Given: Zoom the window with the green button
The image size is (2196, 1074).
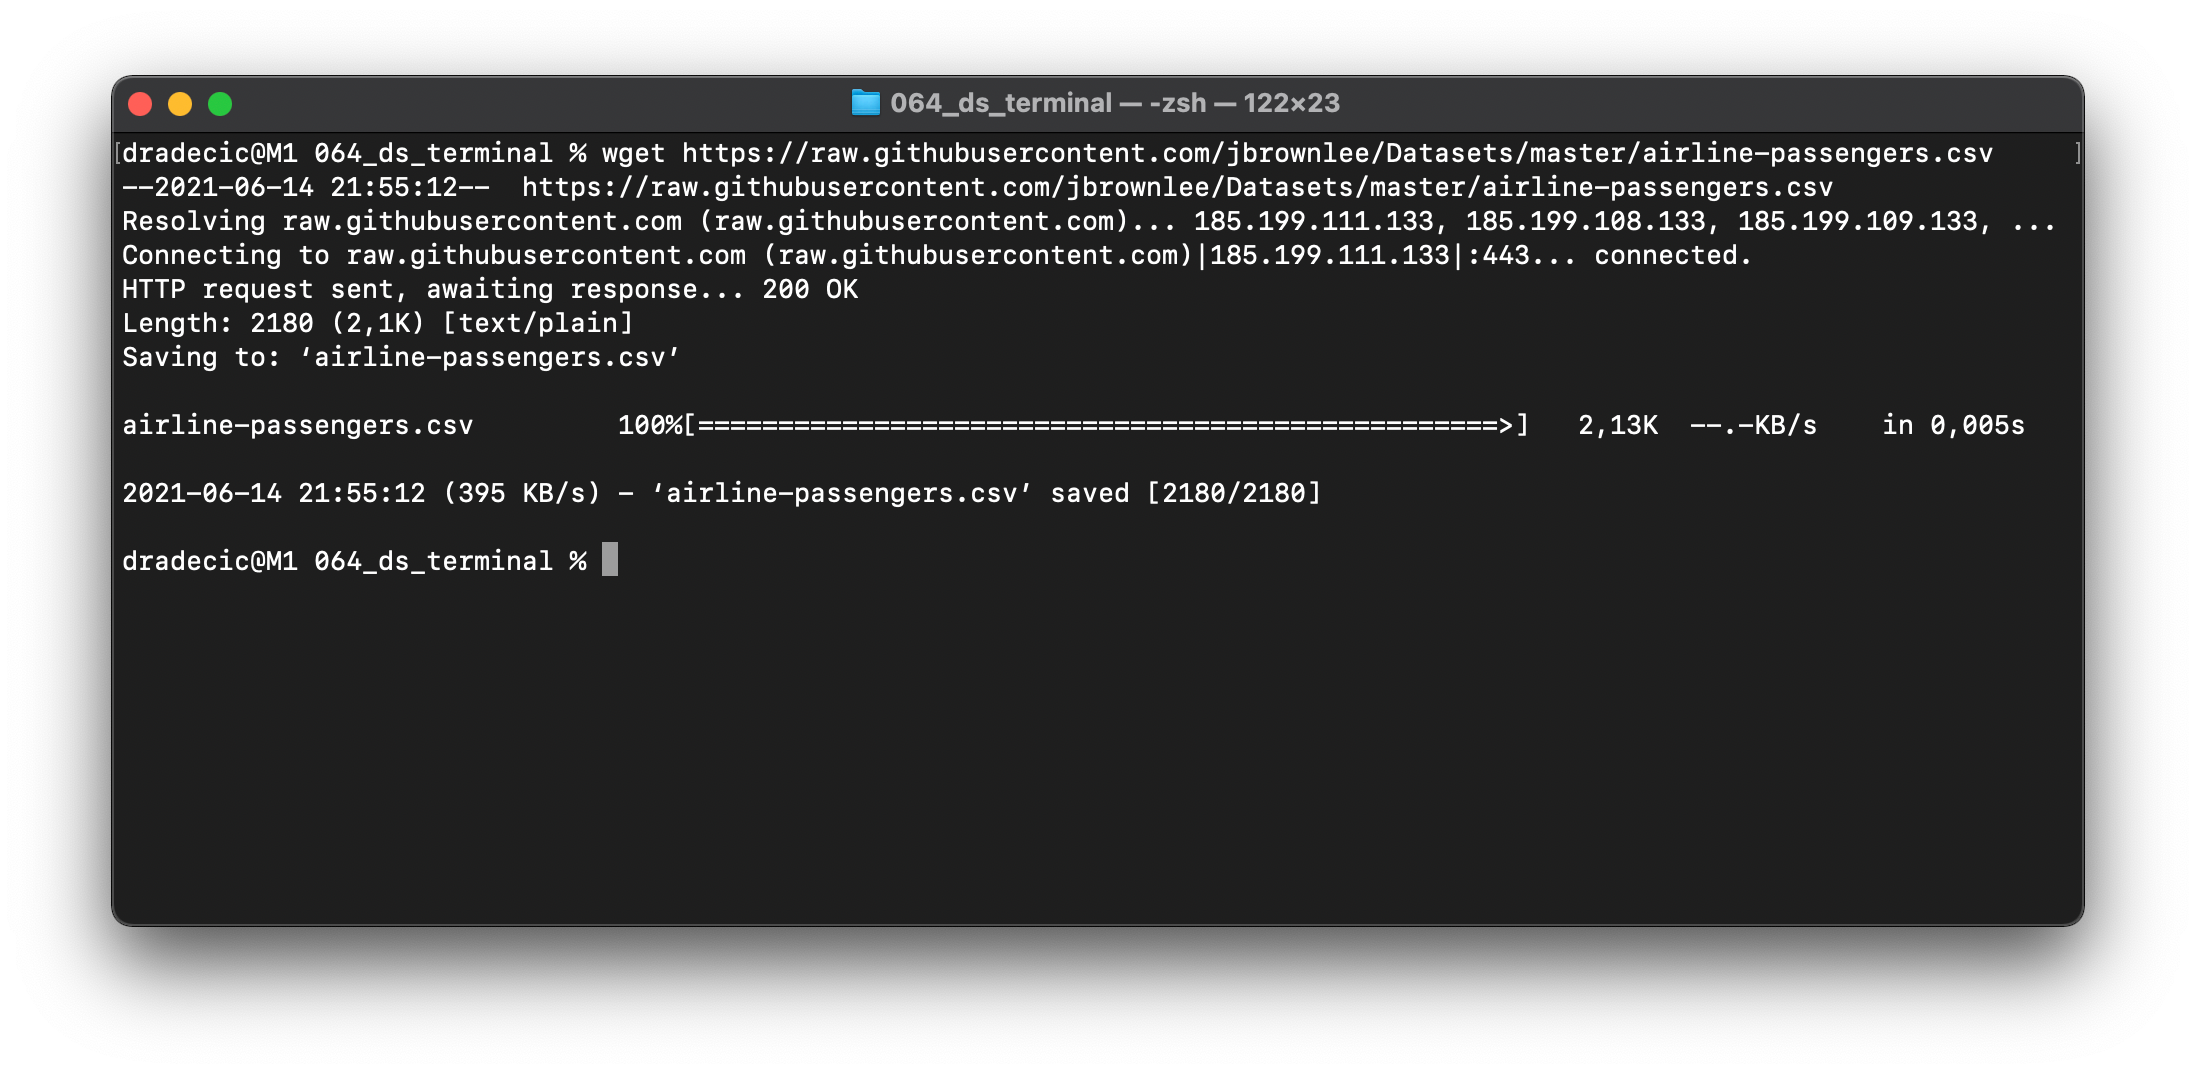Looking at the screenshot, I should (220, 104).
